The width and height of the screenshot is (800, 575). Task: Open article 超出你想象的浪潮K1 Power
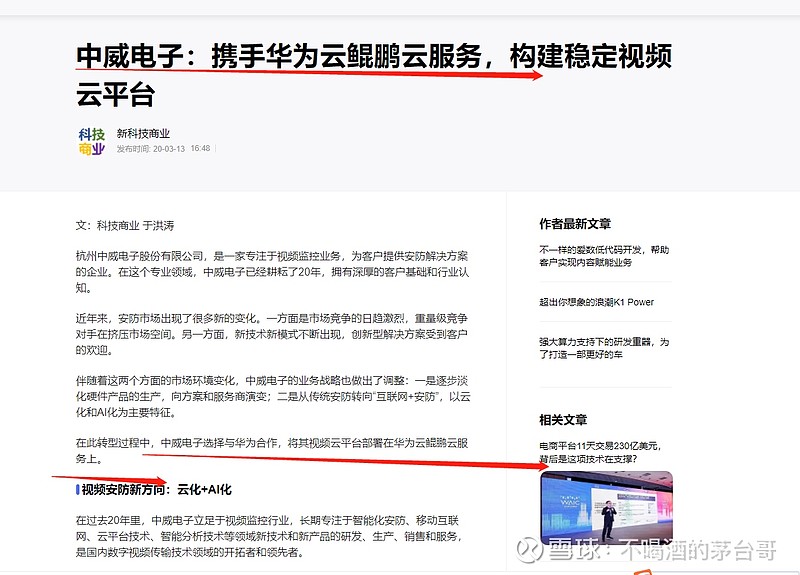click(596, 302)
